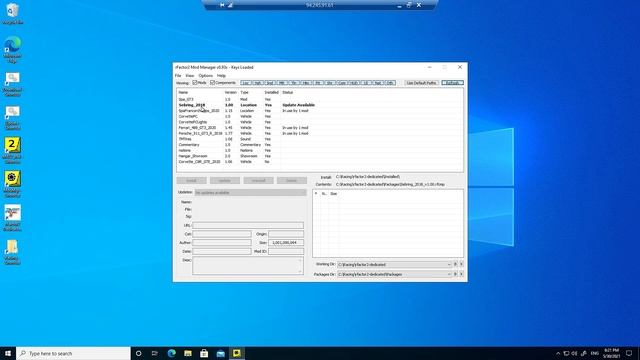
Task: Uncheck the Mods viewing checkbox
Action: [x=195, y=83]
